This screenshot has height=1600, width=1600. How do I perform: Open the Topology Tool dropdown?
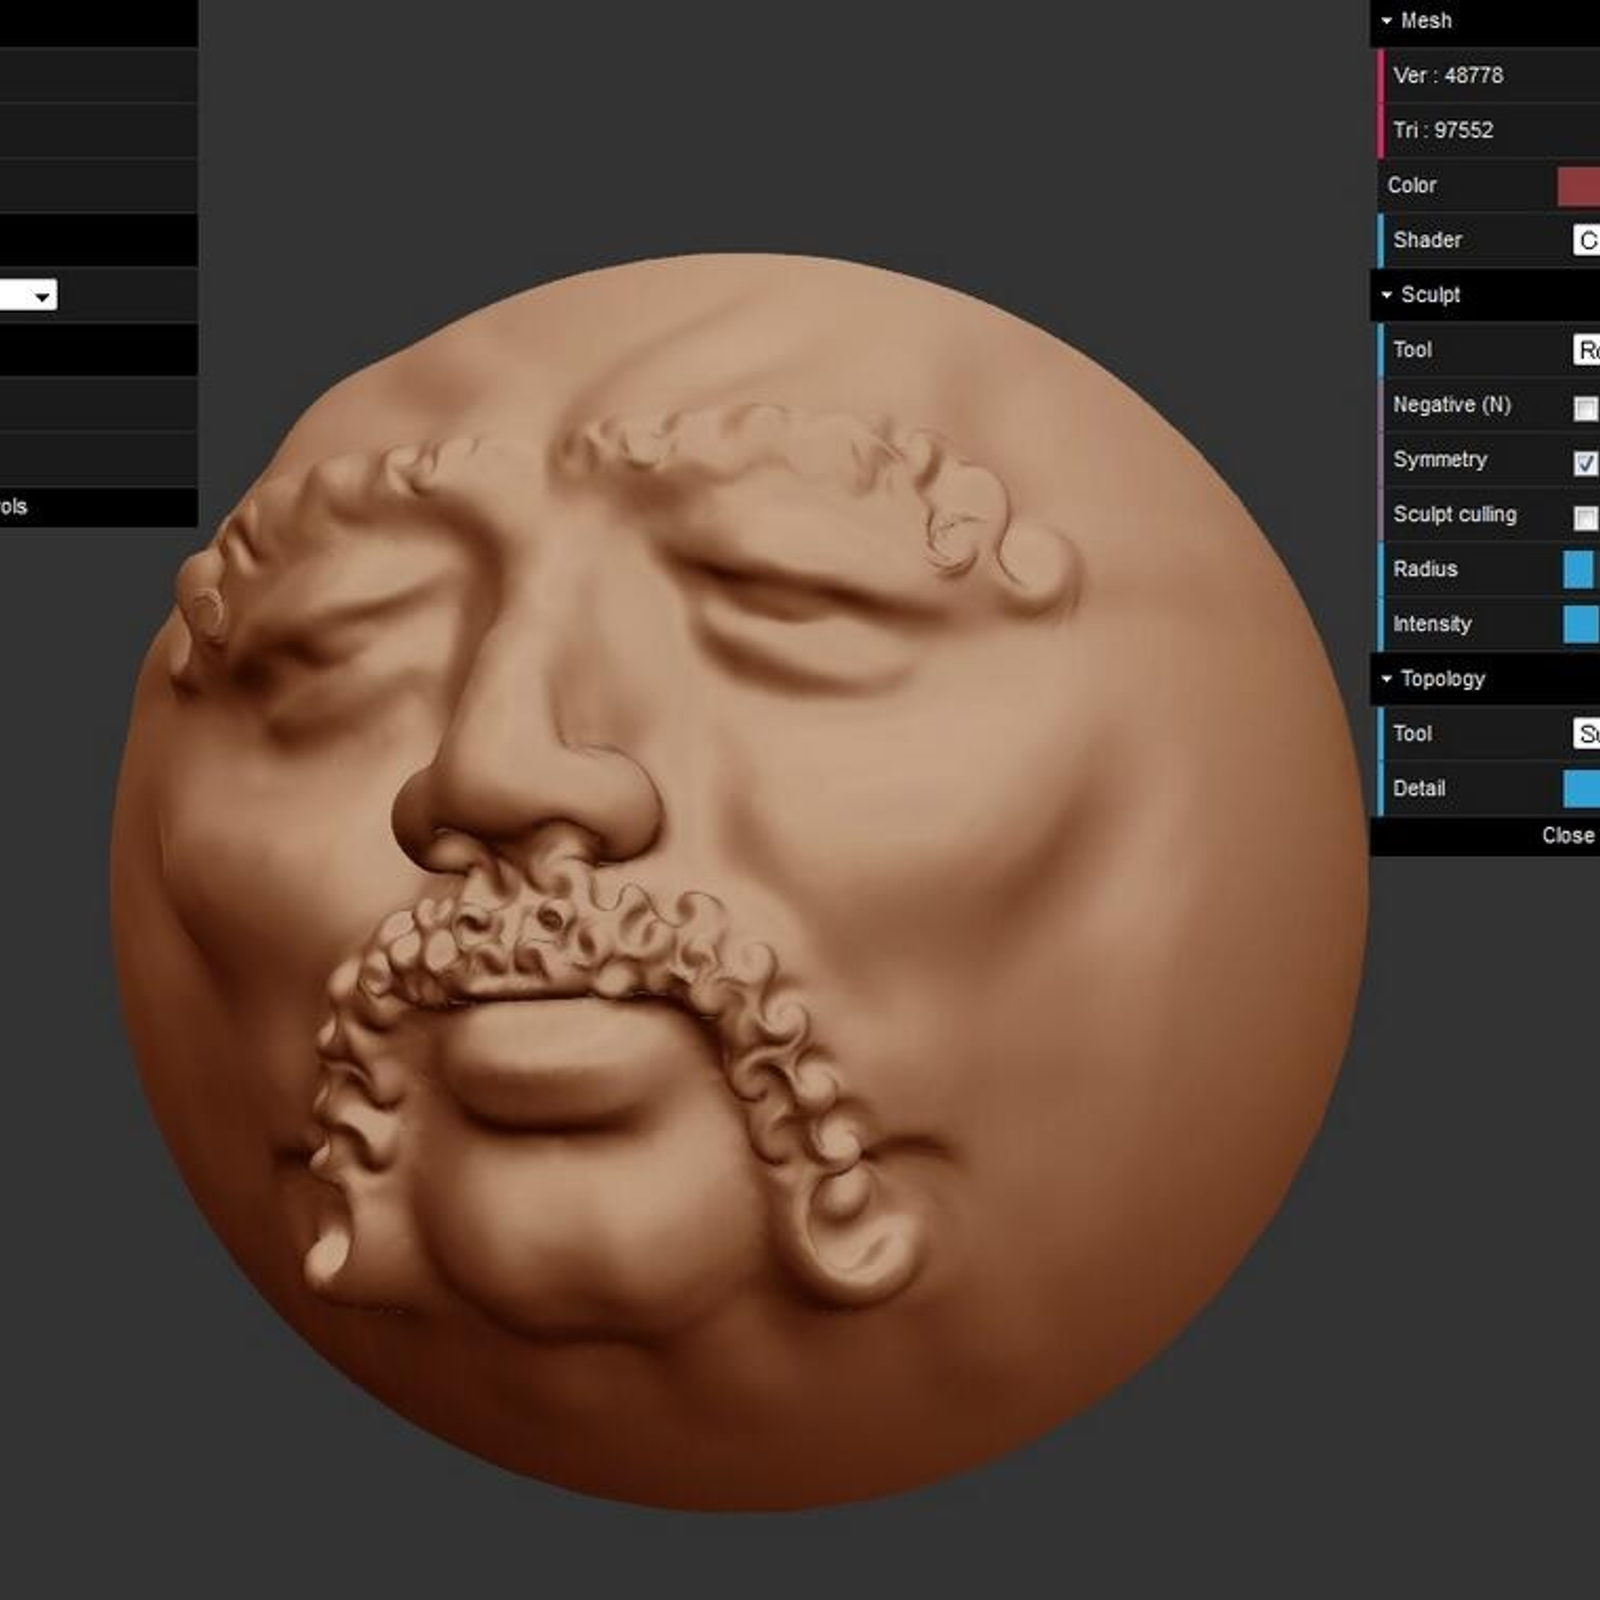pos(1586,734)
